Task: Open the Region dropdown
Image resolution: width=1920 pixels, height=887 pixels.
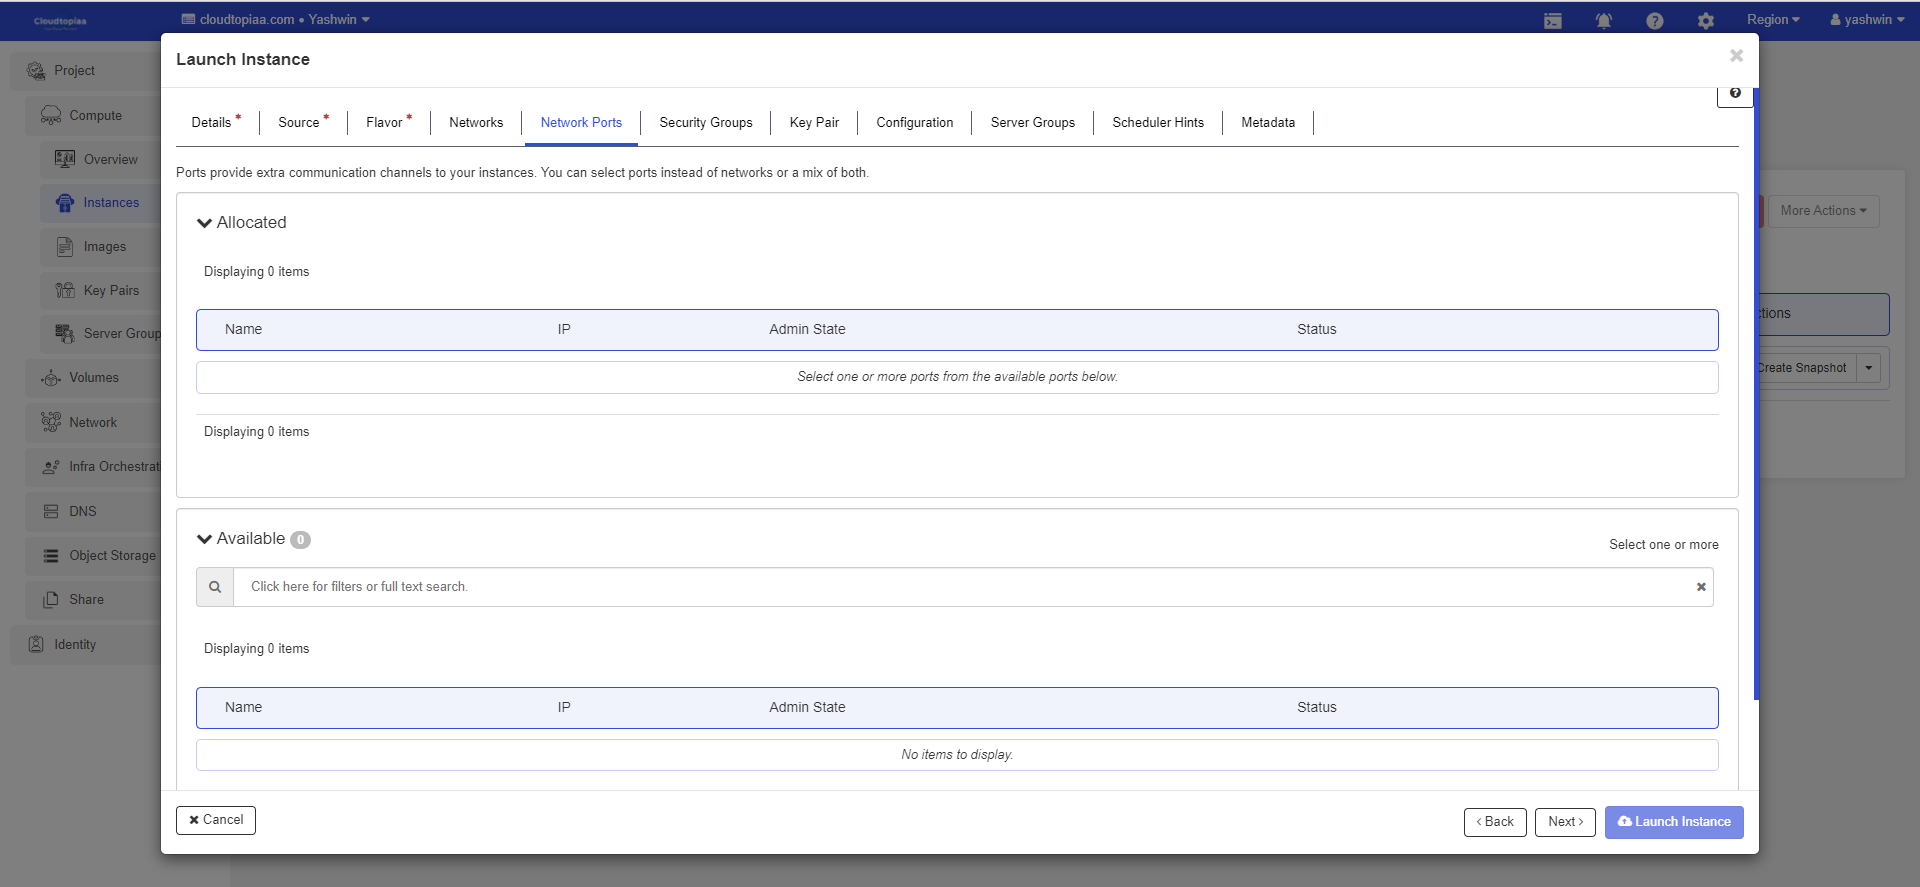Action: [1772, 20]
